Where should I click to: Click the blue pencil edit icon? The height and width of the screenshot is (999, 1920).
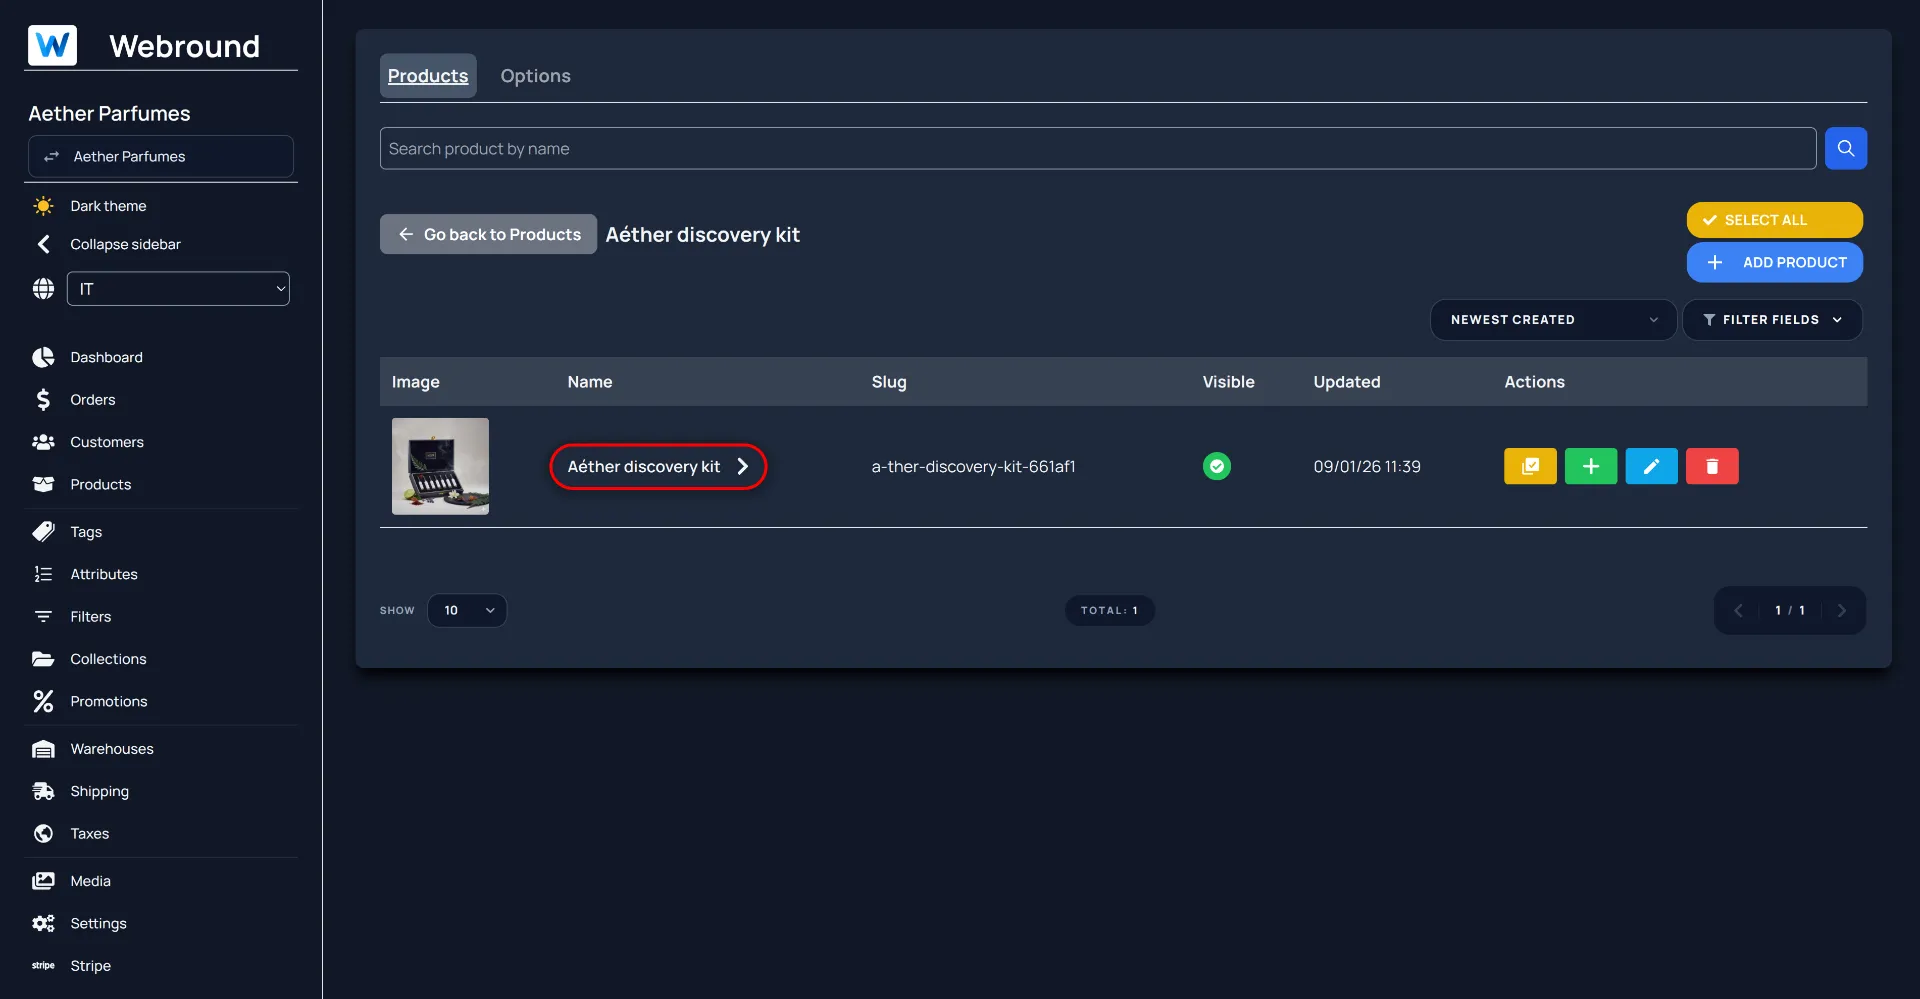[1651, 466]
